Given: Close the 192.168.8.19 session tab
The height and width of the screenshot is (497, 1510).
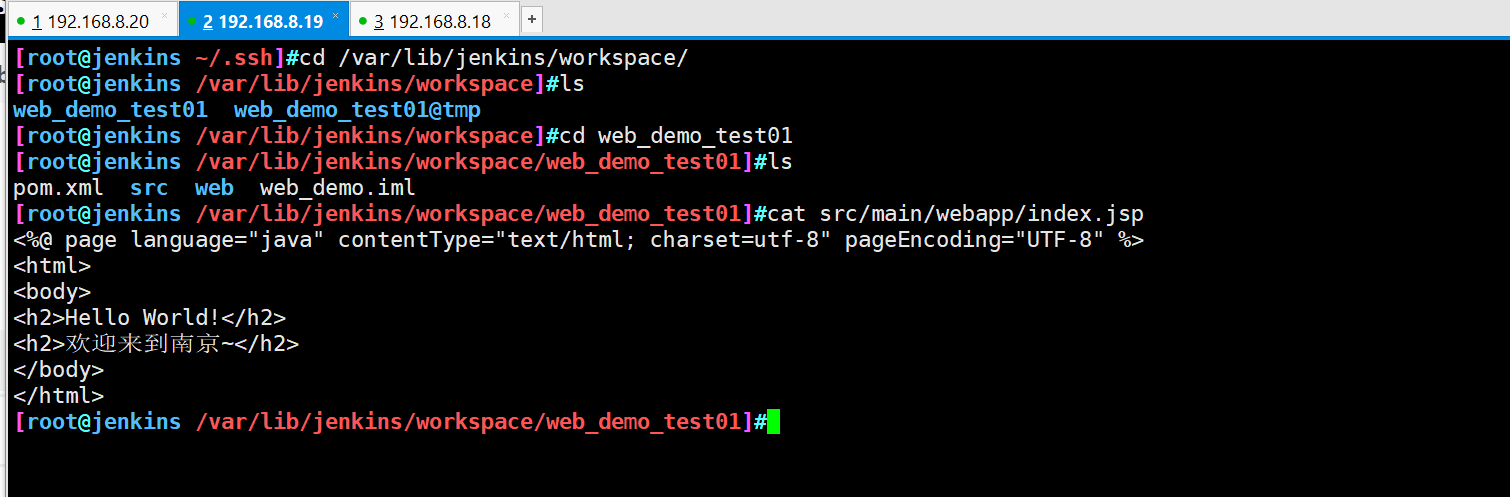Looking at the screenshot, I should [x=337, y=16].
